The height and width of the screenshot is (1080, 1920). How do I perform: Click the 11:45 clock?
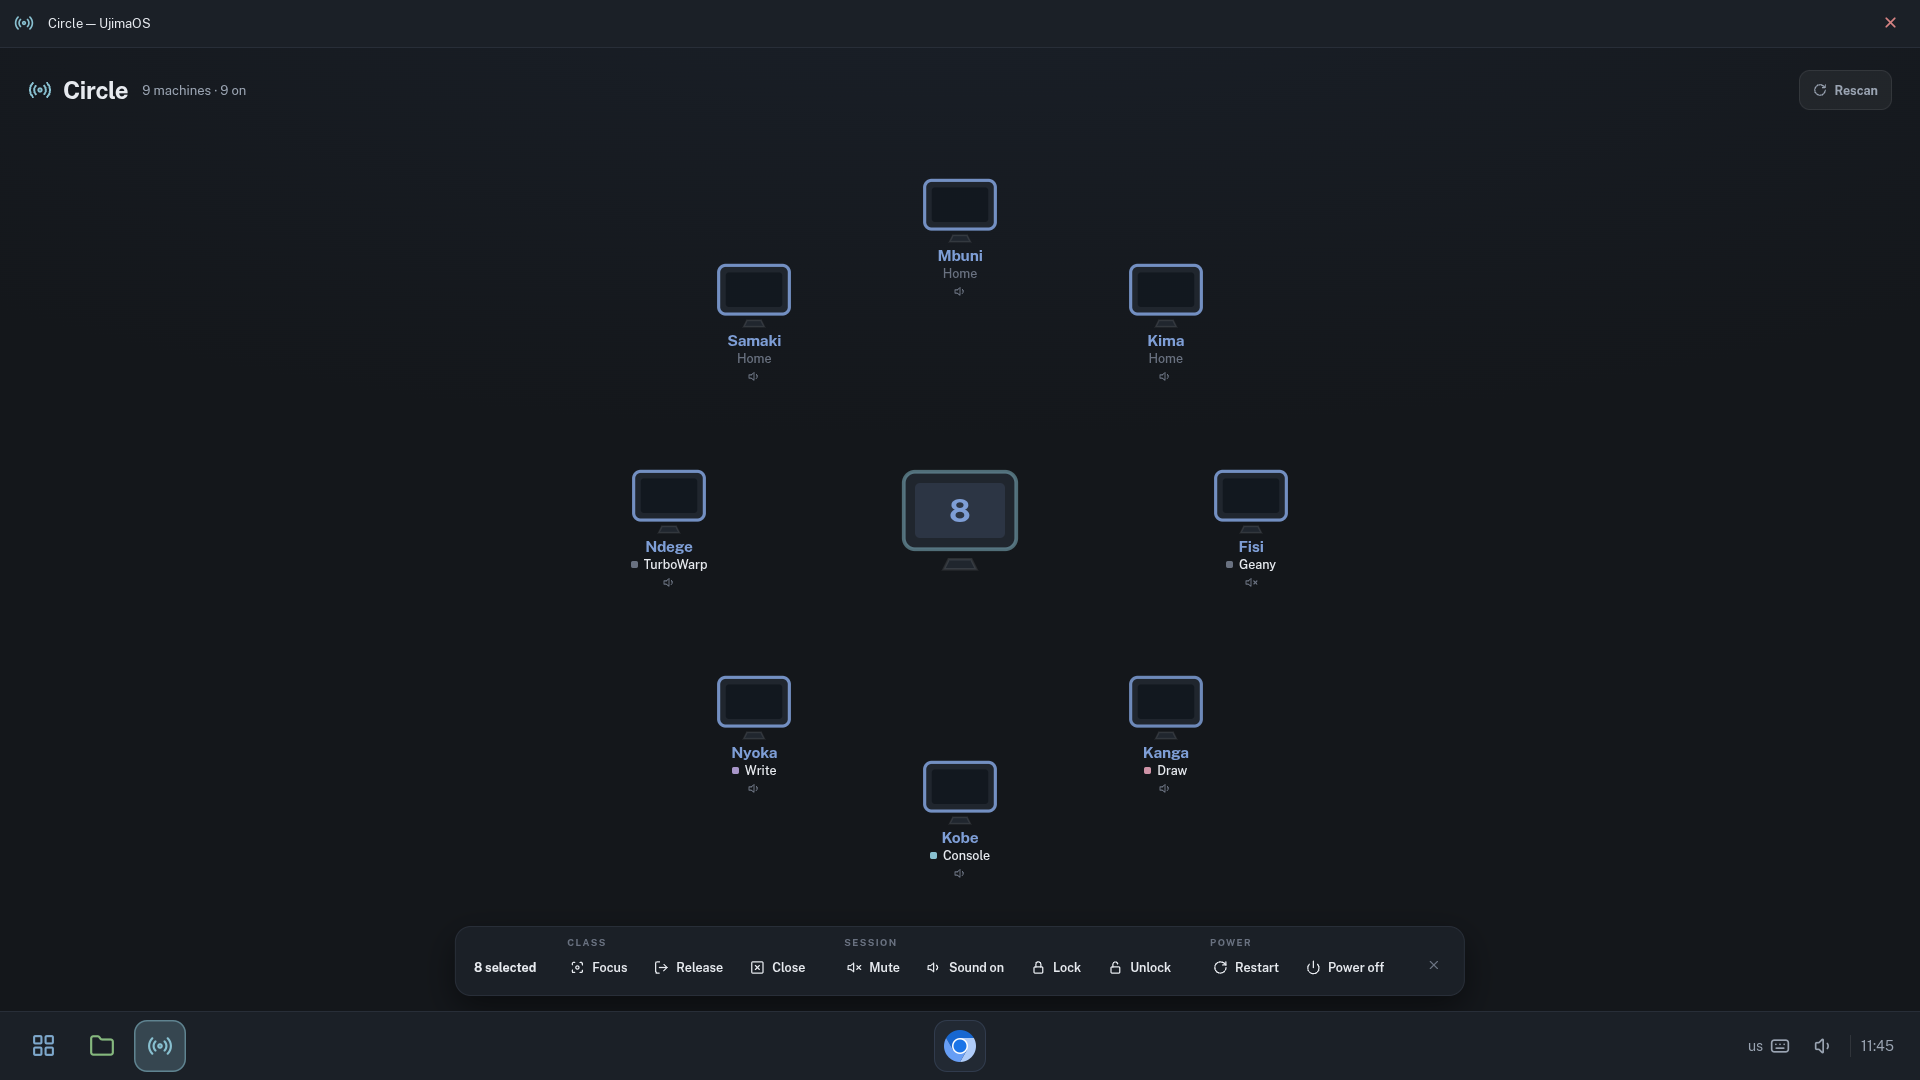click(1877, 1046)
